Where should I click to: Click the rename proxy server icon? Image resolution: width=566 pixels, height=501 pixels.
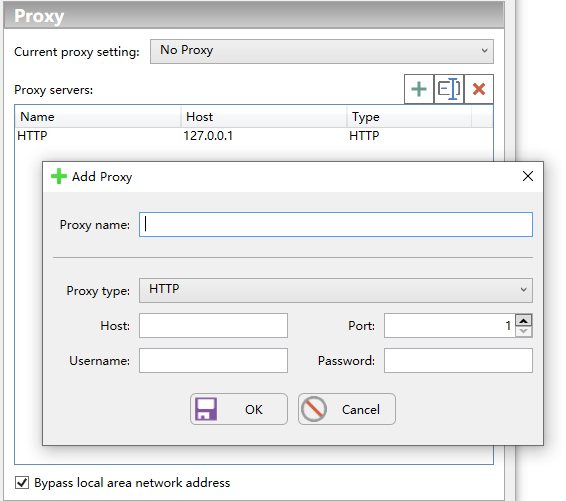(449, 89)
